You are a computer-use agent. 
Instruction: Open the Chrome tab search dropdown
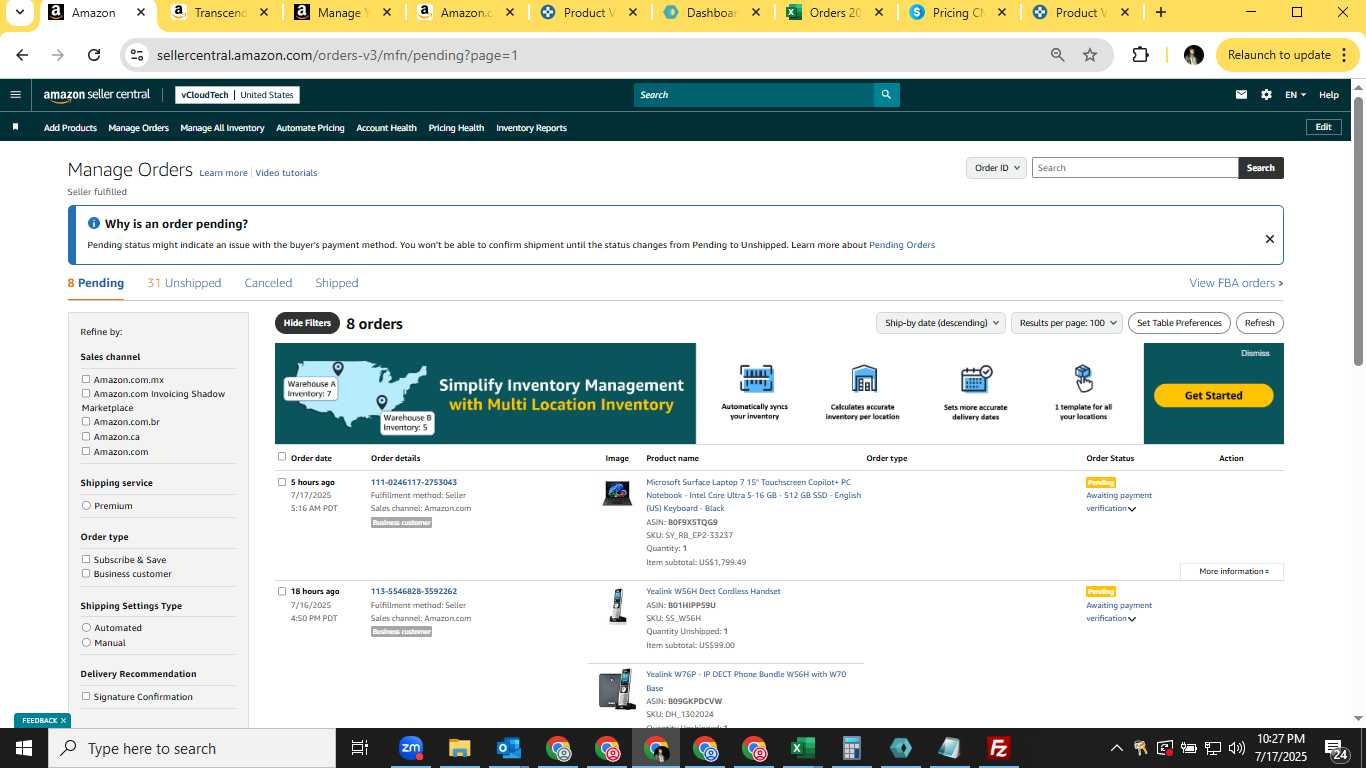20,13
